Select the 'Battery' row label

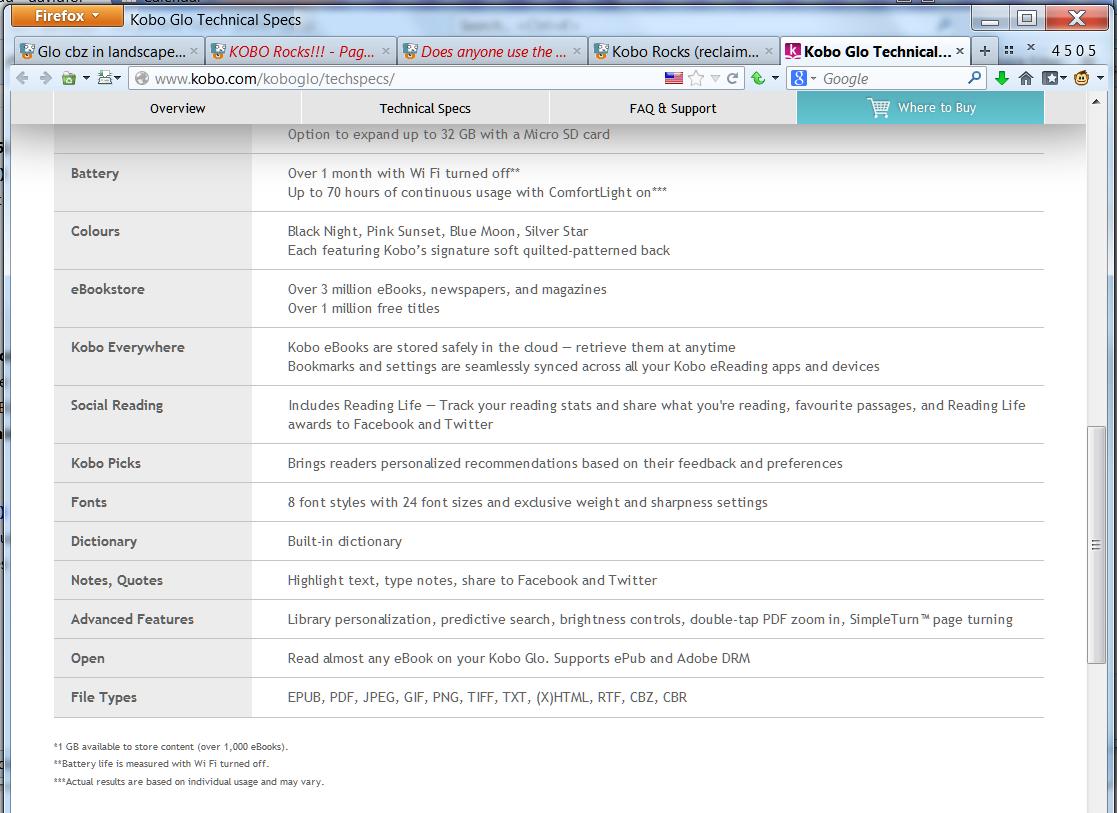click(x=95, y=173)
